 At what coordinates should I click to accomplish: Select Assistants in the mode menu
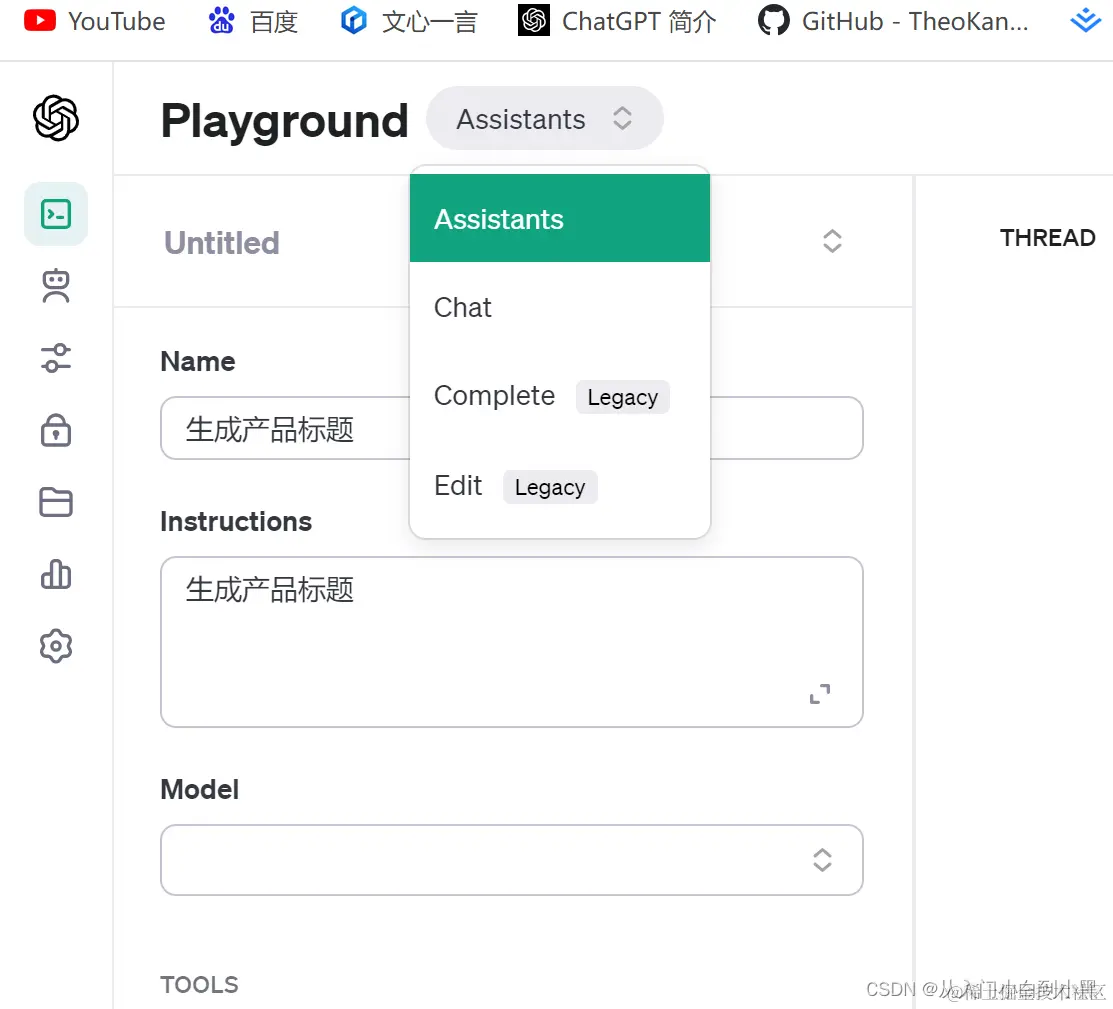coord(560,219)
